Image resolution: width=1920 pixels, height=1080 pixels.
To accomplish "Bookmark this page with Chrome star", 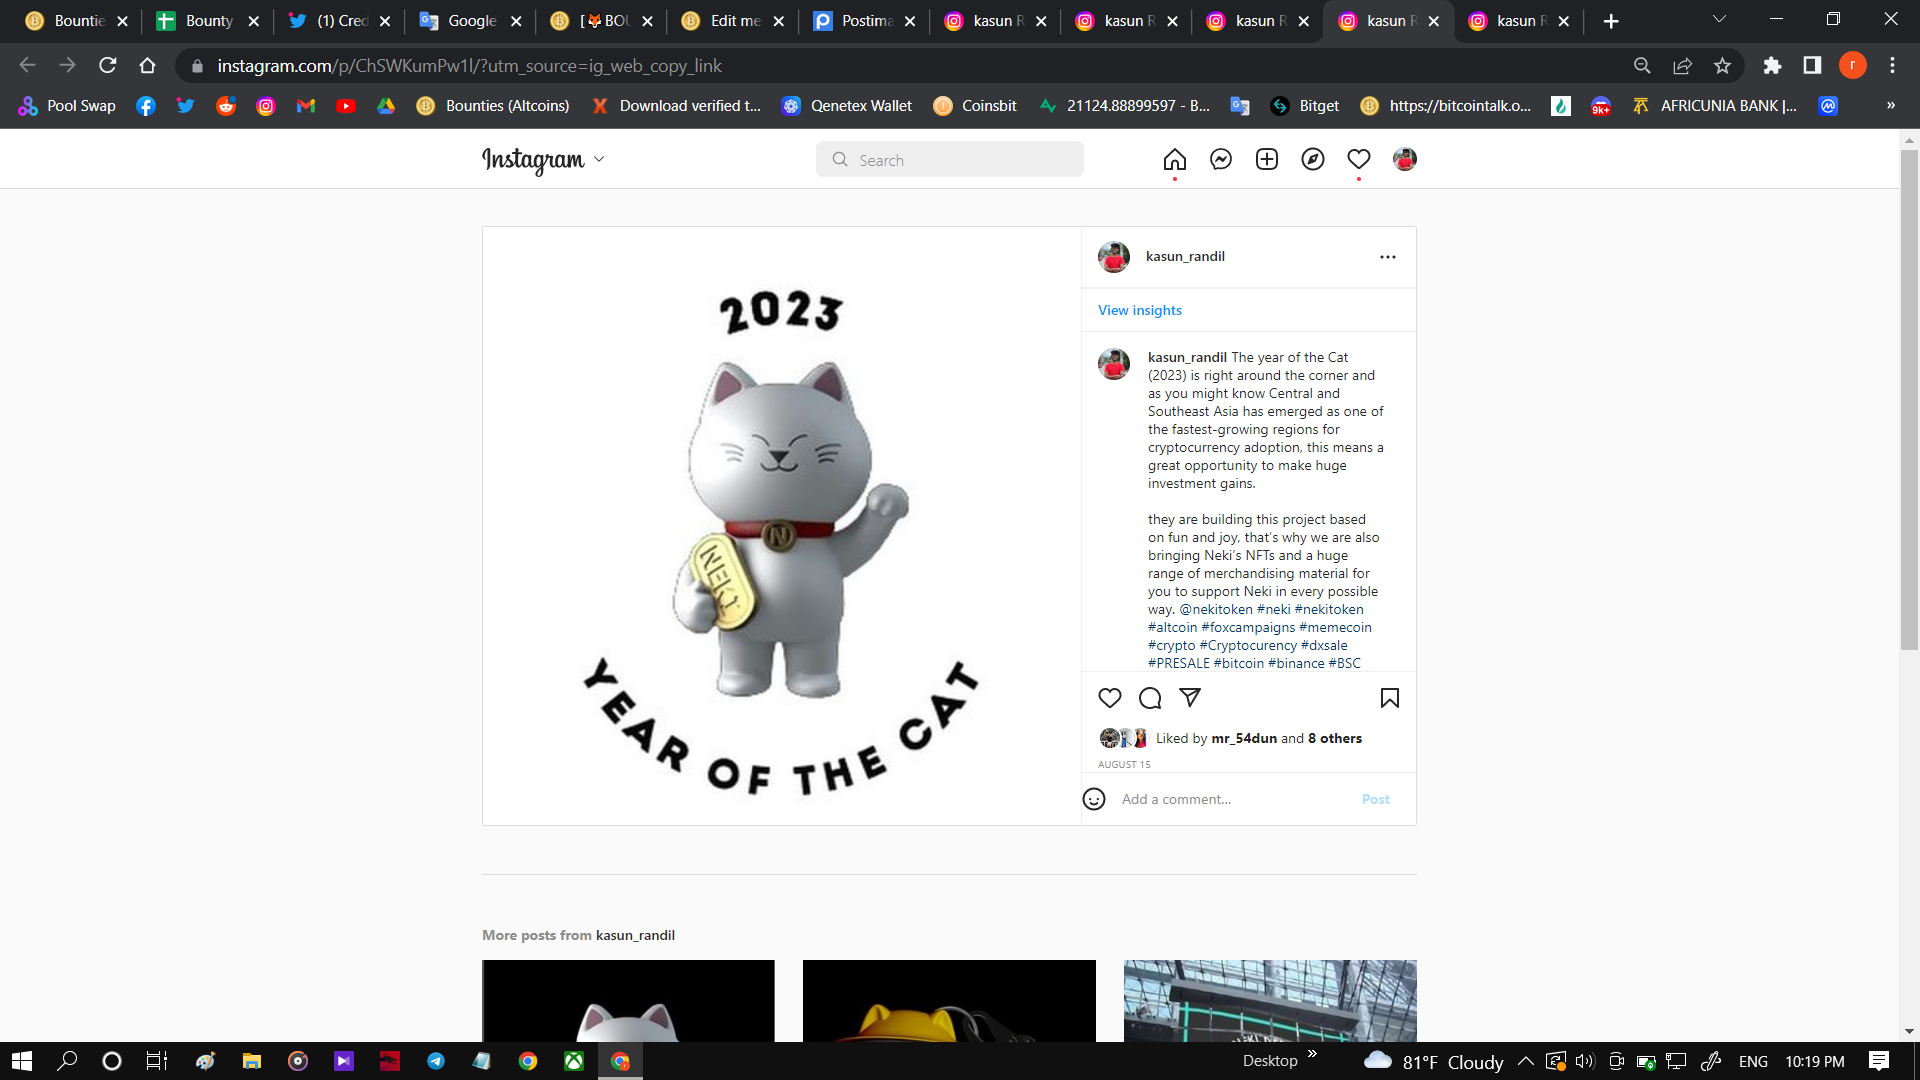I will [1722, 66].
